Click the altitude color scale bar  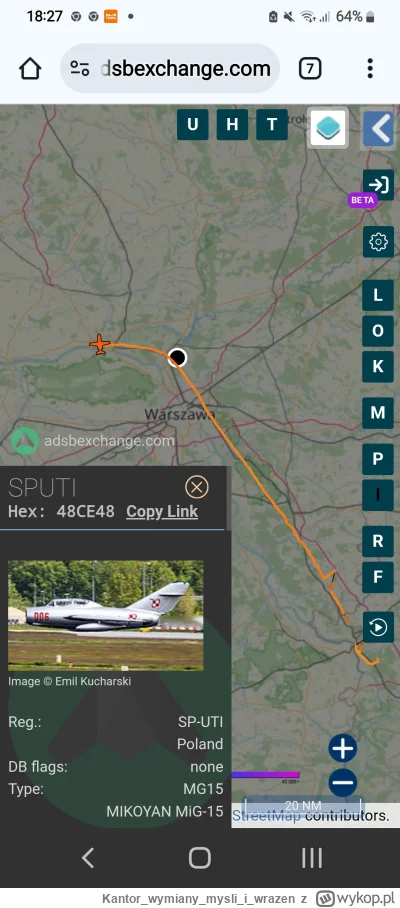tap(266, 775)
